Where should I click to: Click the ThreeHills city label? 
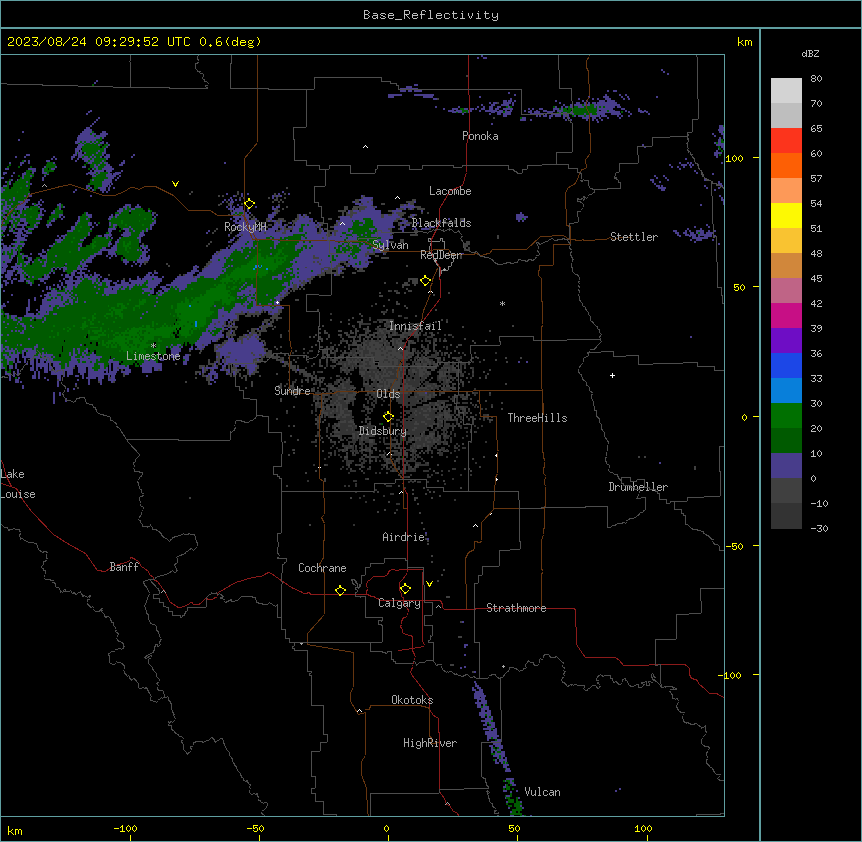coord(537,418)
